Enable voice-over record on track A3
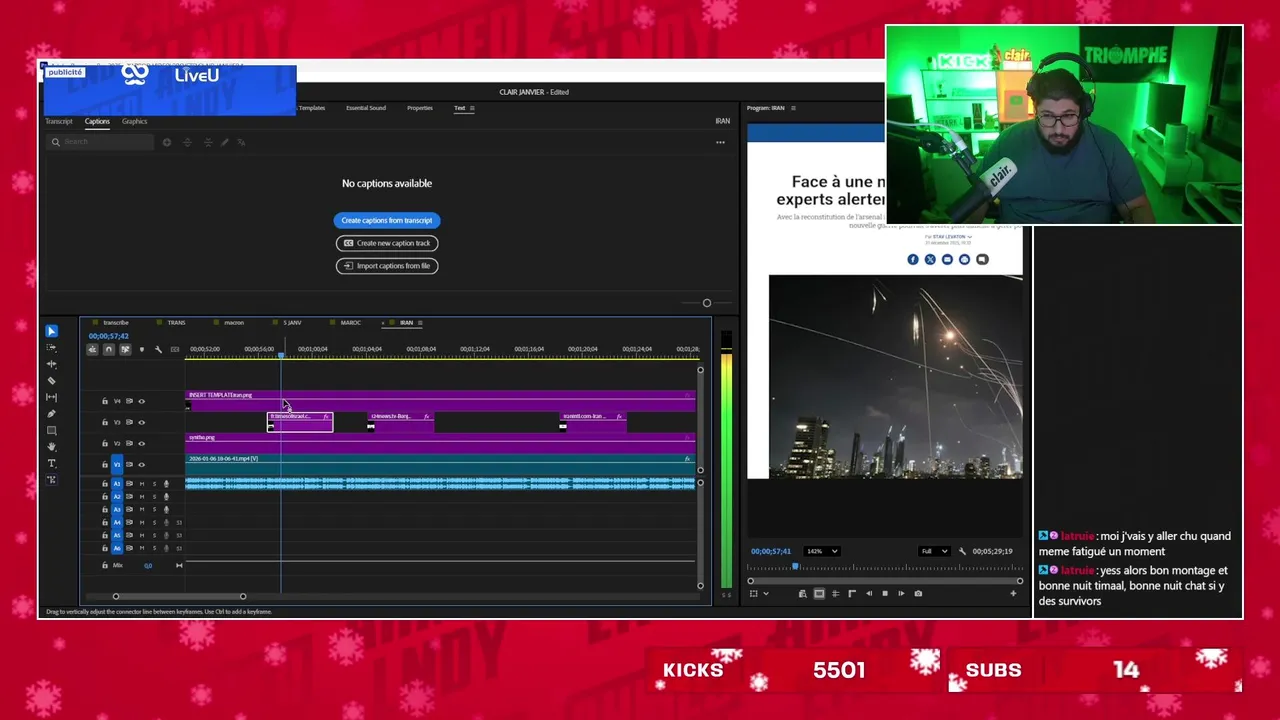The width and height of the screenshot is (1280, 720). click(x=166, y=509)
